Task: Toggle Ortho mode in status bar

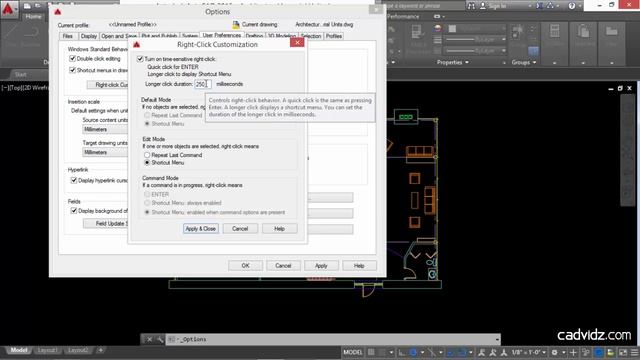Action: 402,352
